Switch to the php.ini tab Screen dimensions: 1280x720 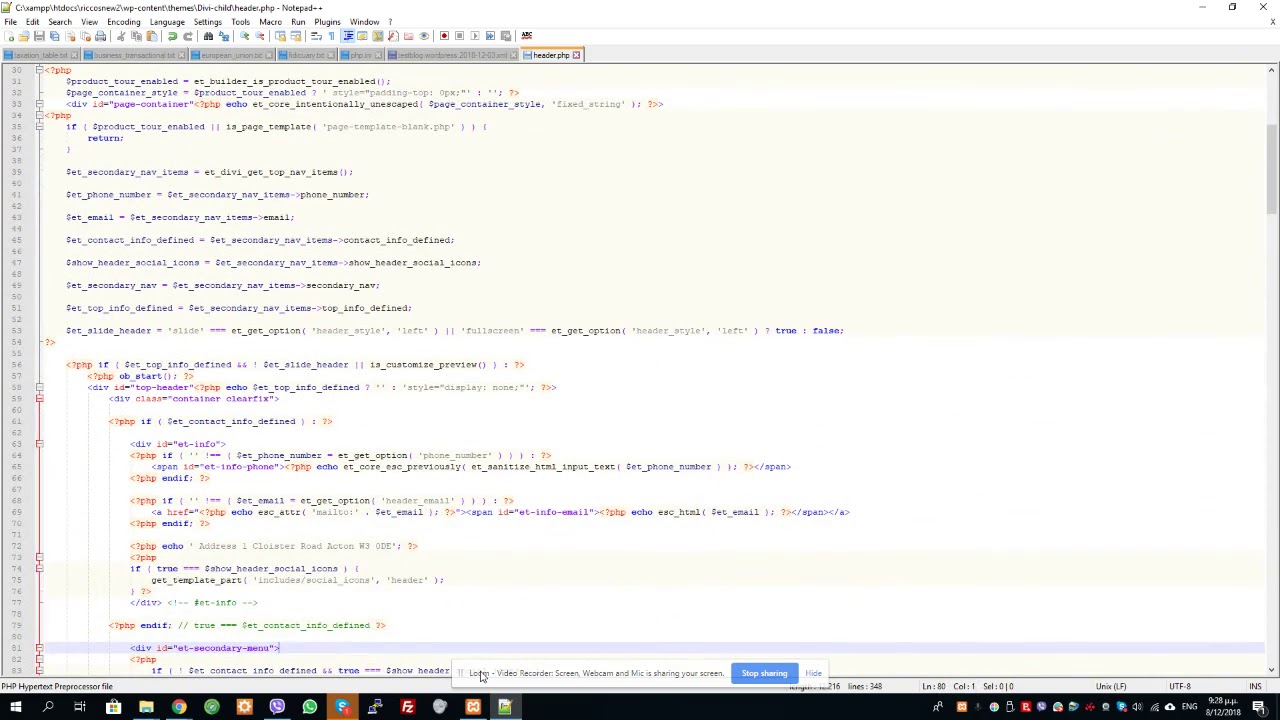[x=361, y=55]
